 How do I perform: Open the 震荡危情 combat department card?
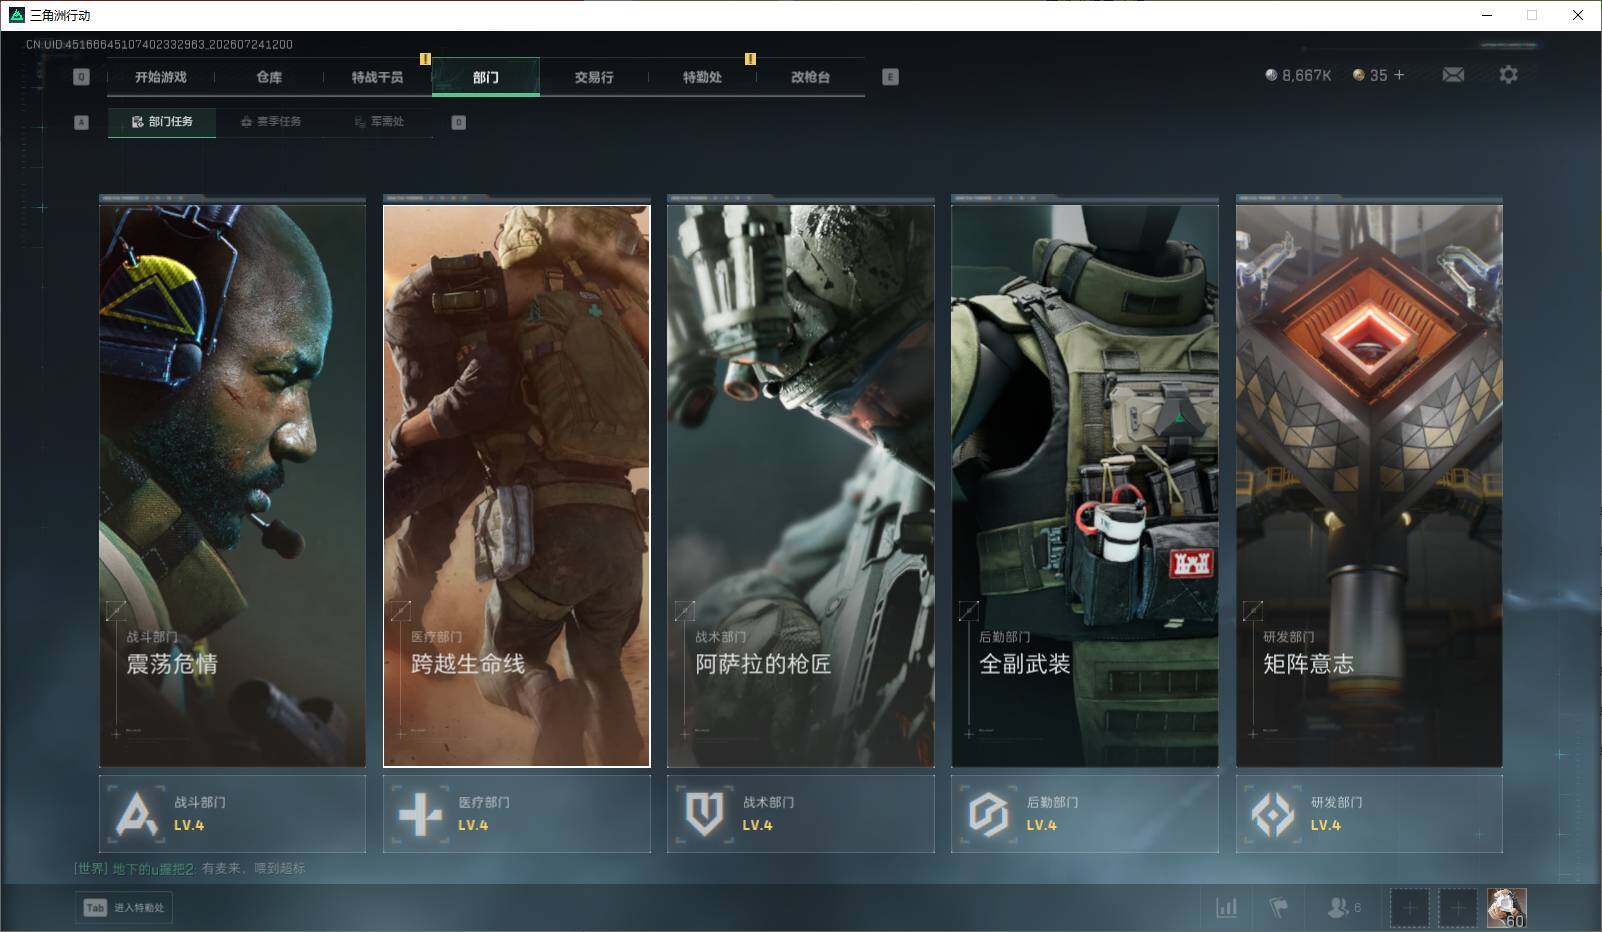pos(232,486)
